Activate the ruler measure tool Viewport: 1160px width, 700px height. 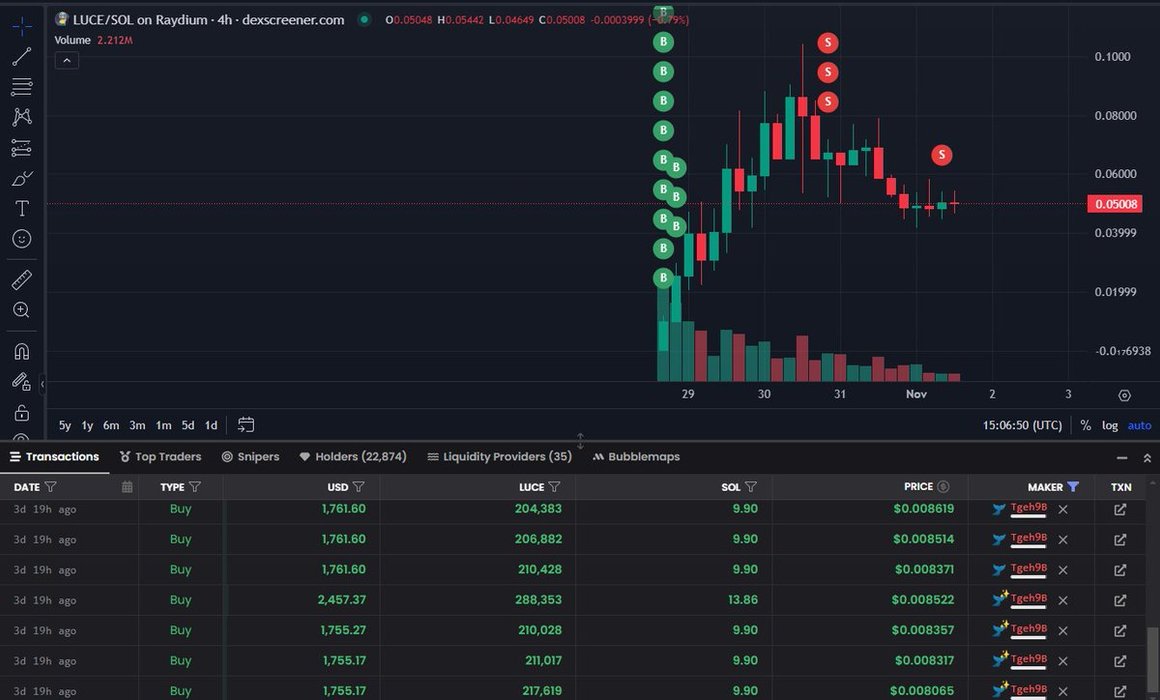[x=21, y=279]
